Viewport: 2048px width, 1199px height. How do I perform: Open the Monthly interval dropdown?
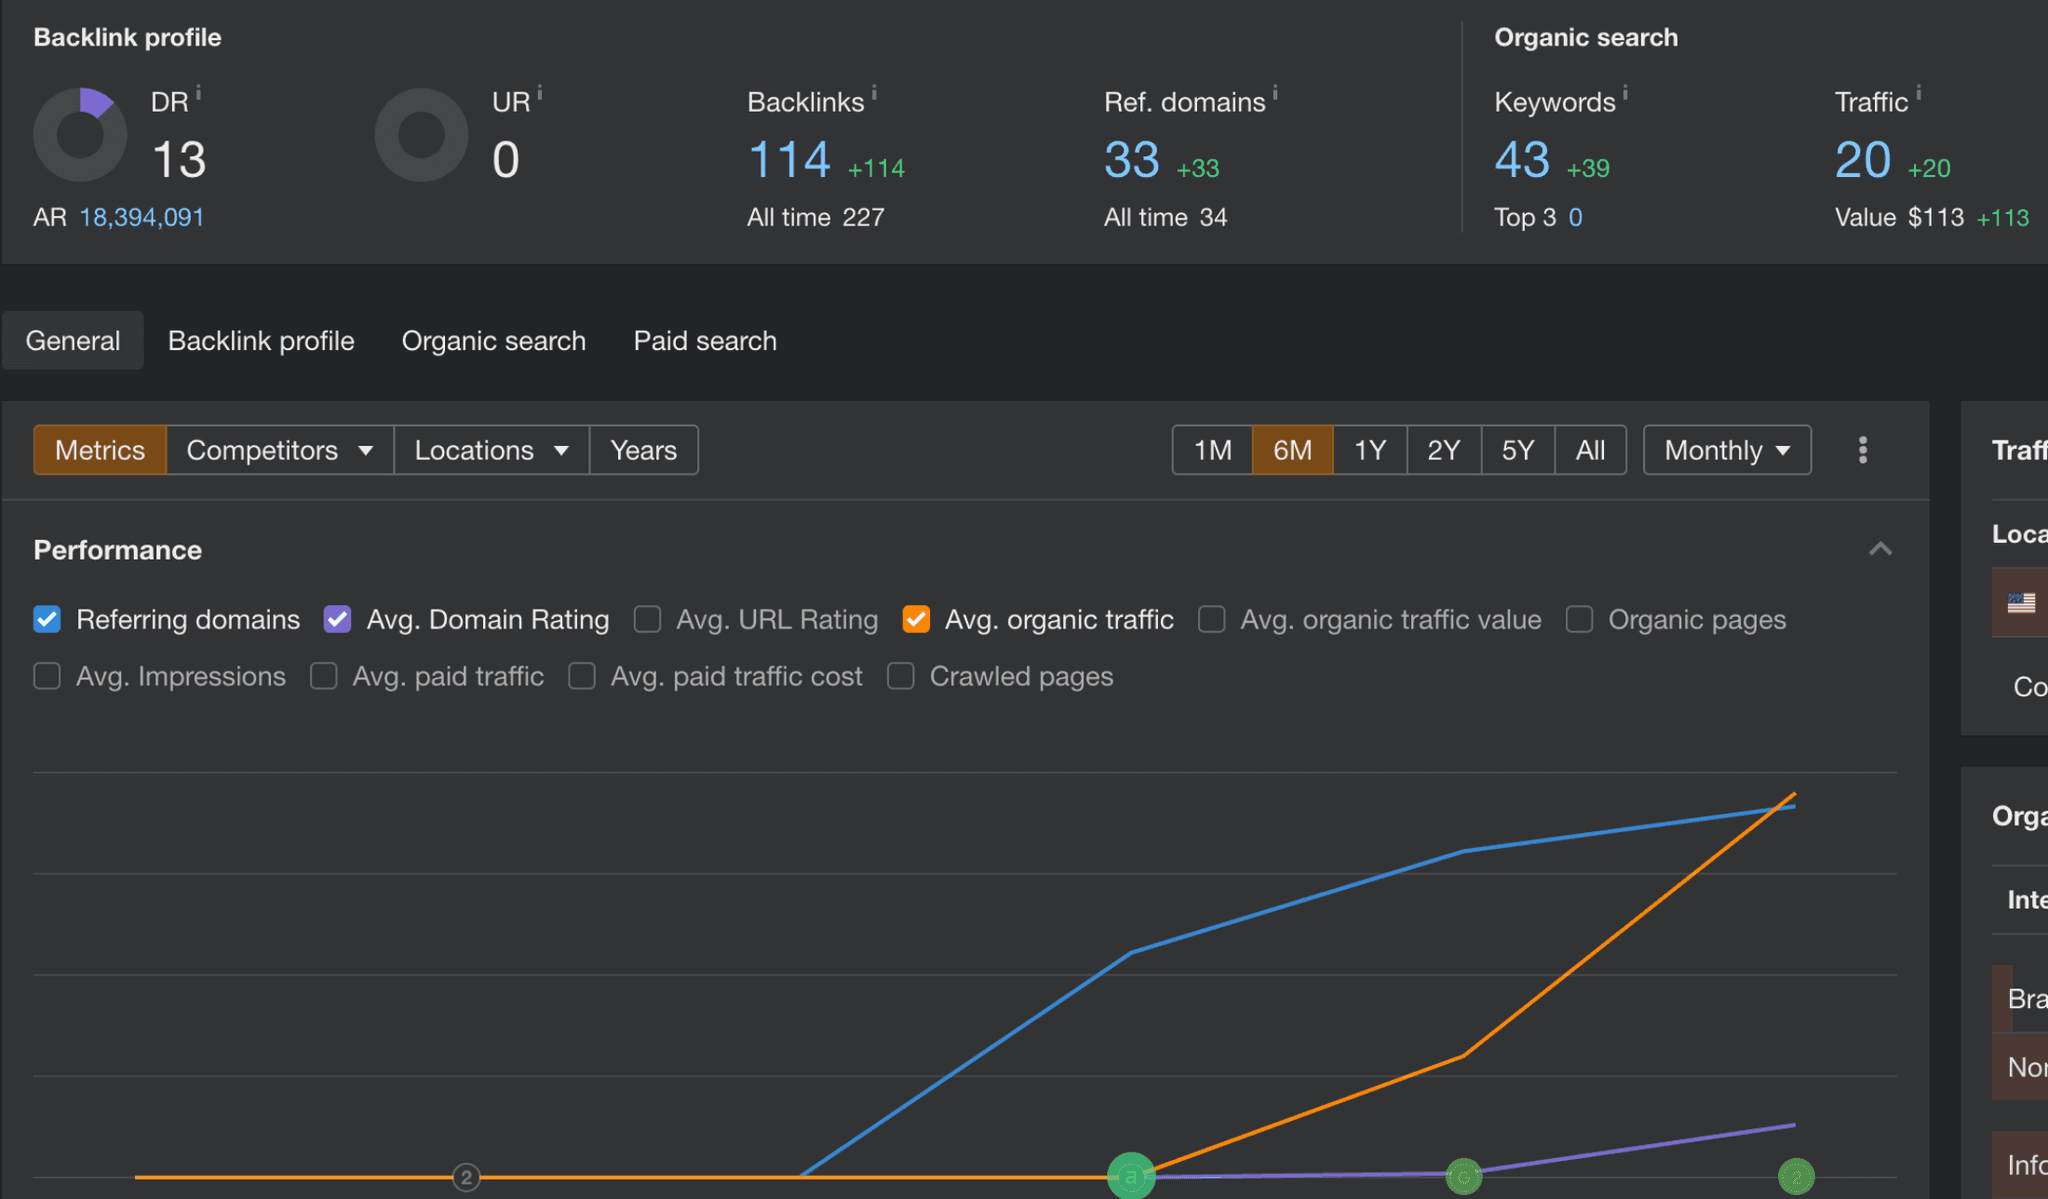(x=1726, y=450)
